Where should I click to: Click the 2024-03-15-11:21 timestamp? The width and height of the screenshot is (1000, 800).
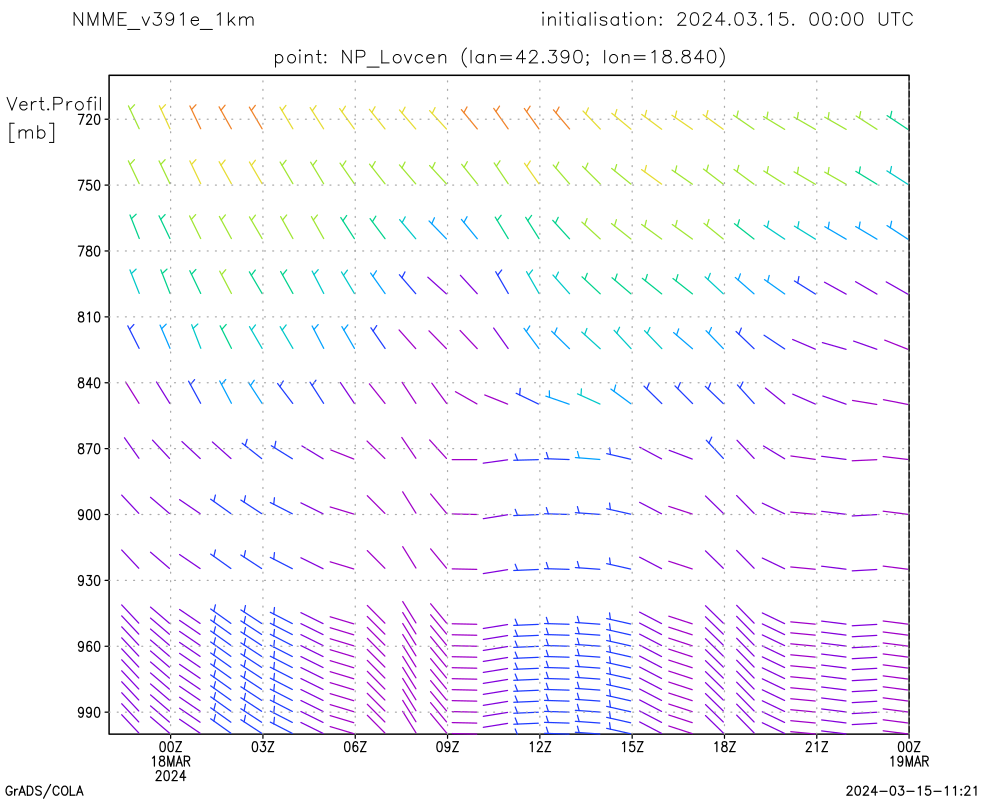912,792
